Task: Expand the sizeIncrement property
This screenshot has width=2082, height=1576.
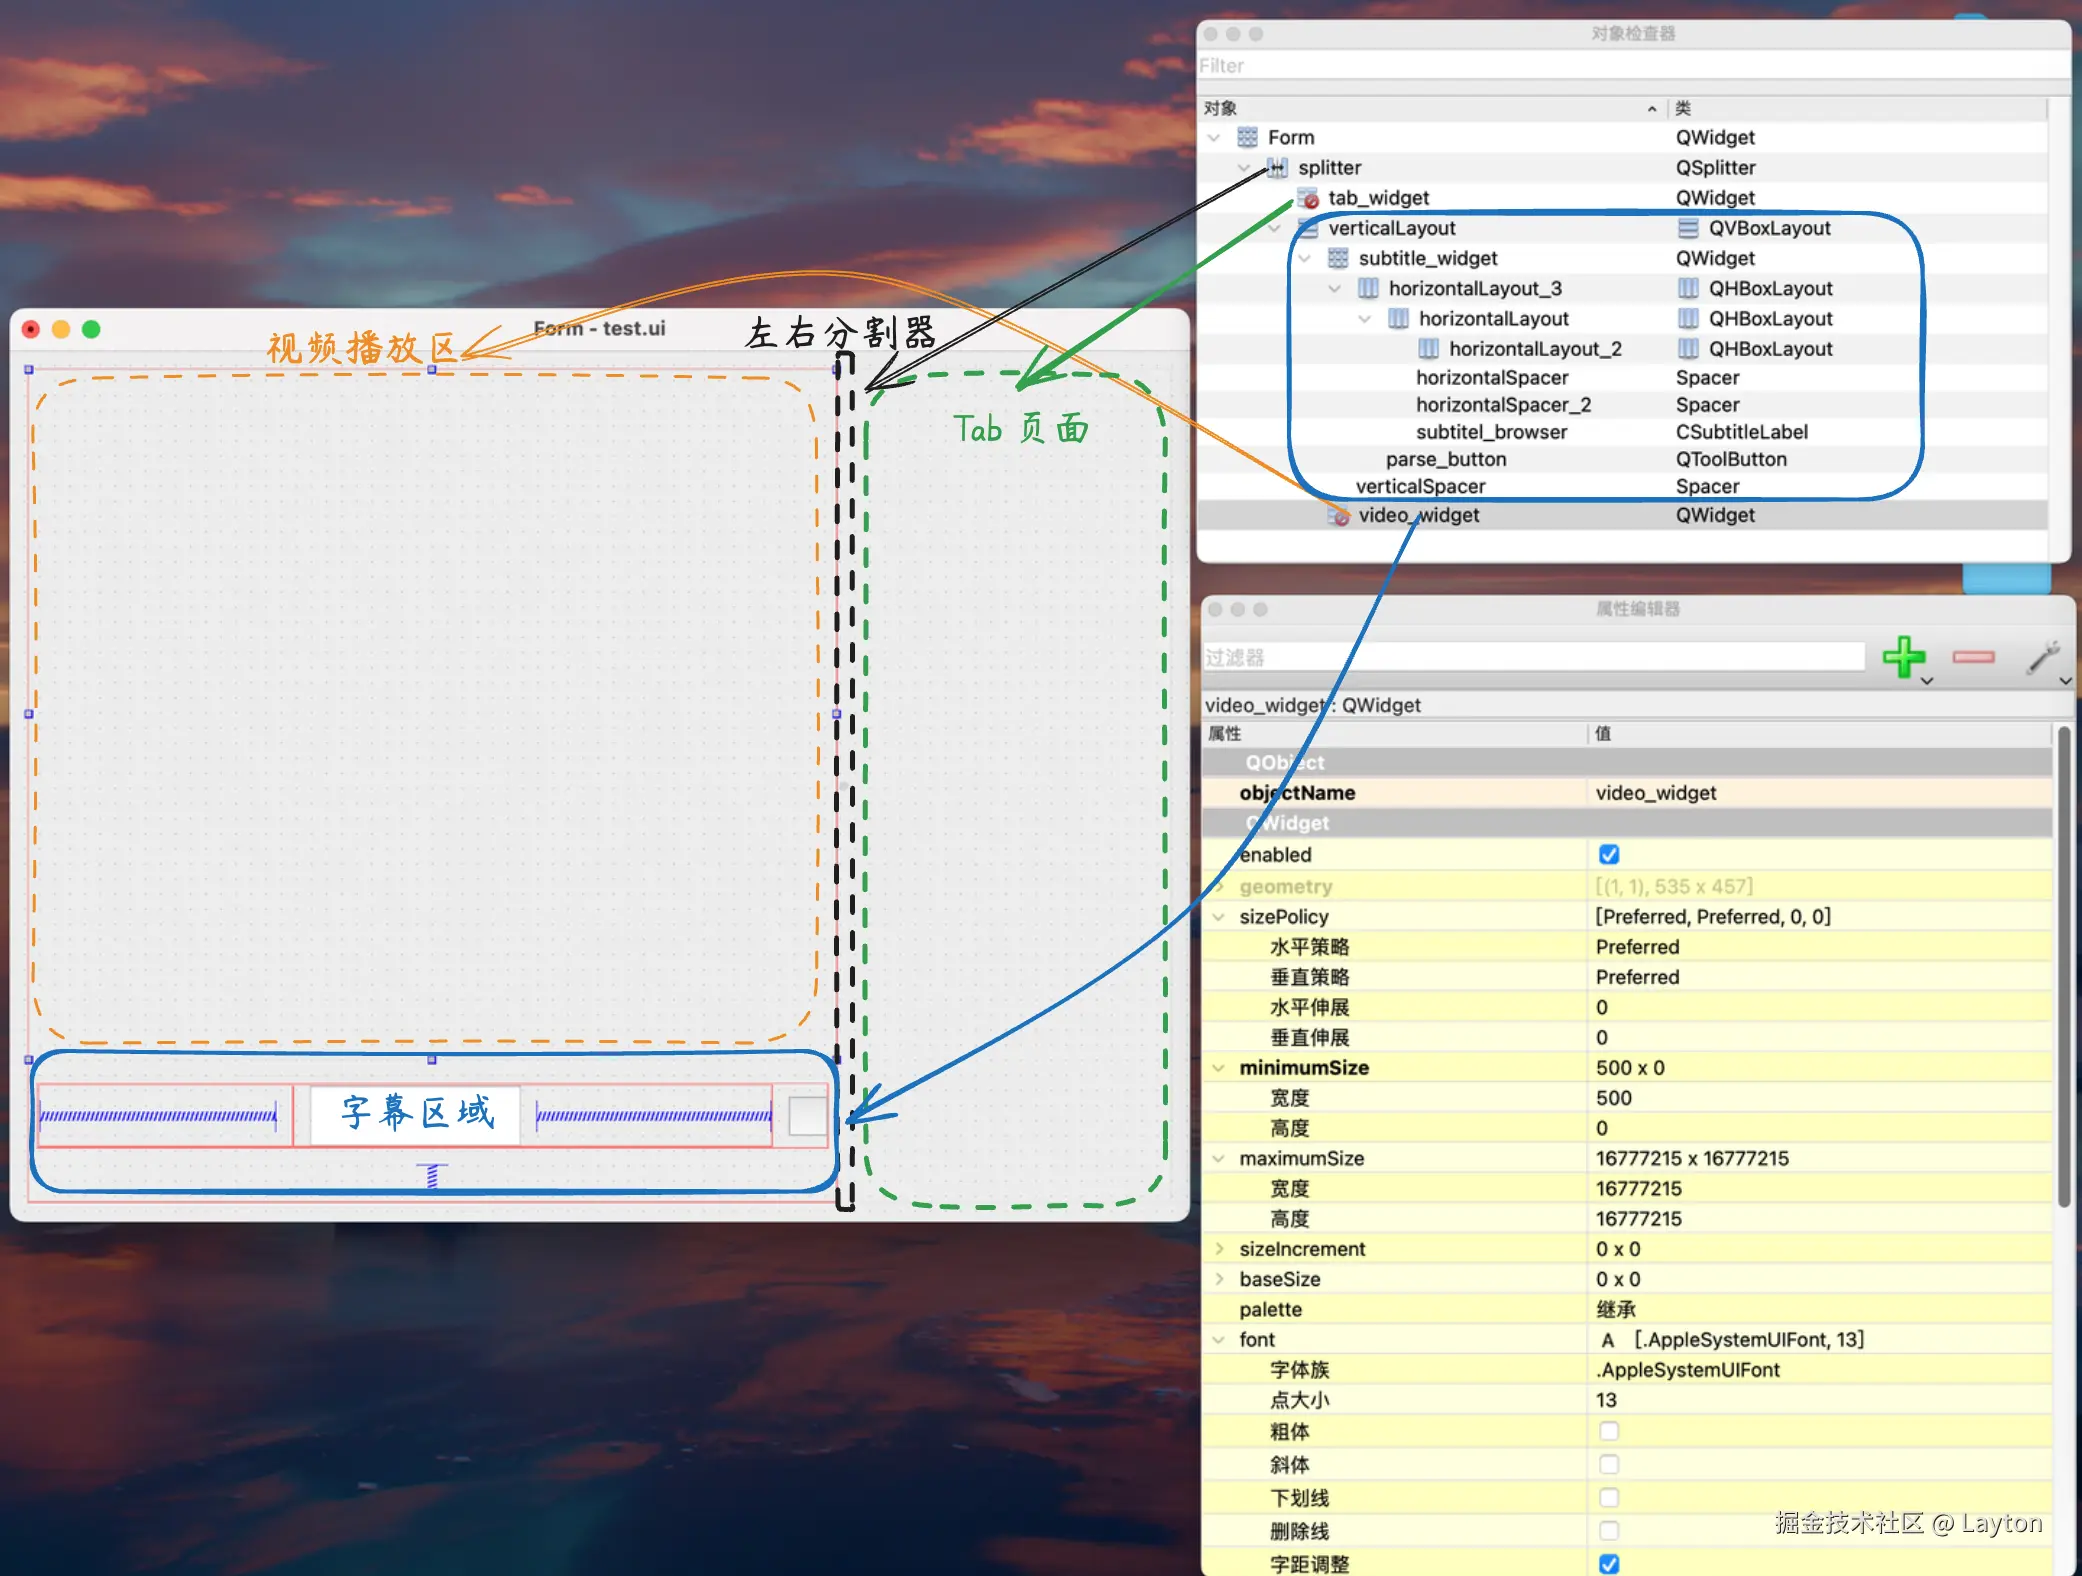Action: 1220,1249
